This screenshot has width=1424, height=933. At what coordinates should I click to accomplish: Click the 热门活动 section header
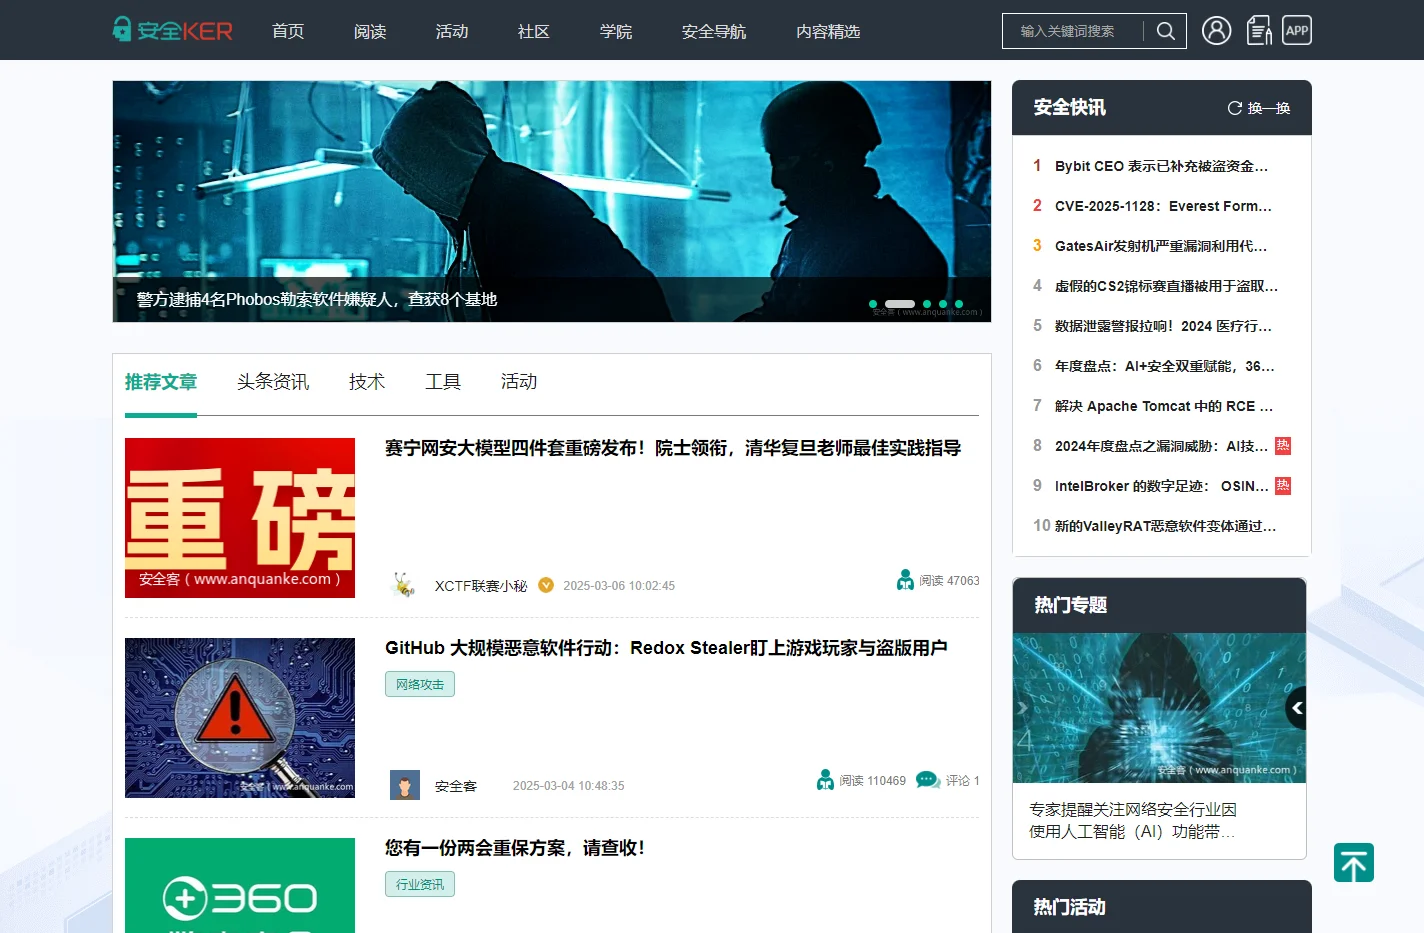pyautogui.click(x=1162, y=907)
